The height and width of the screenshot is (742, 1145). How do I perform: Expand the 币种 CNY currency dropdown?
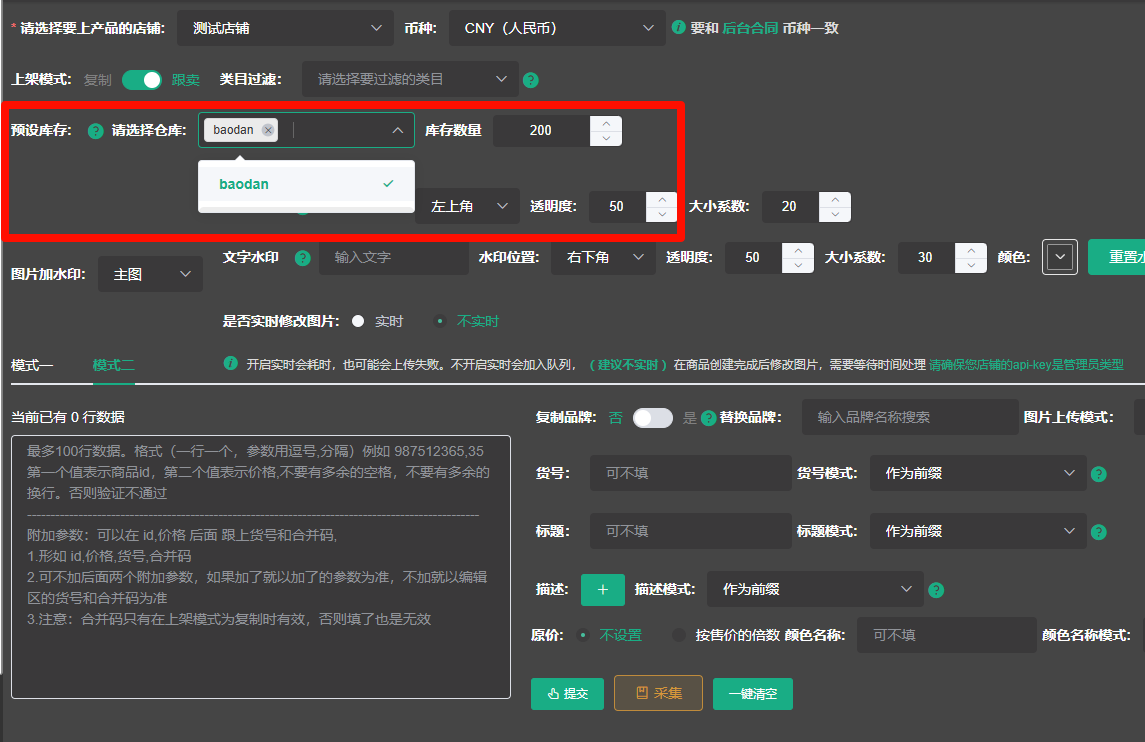point(556,28)
